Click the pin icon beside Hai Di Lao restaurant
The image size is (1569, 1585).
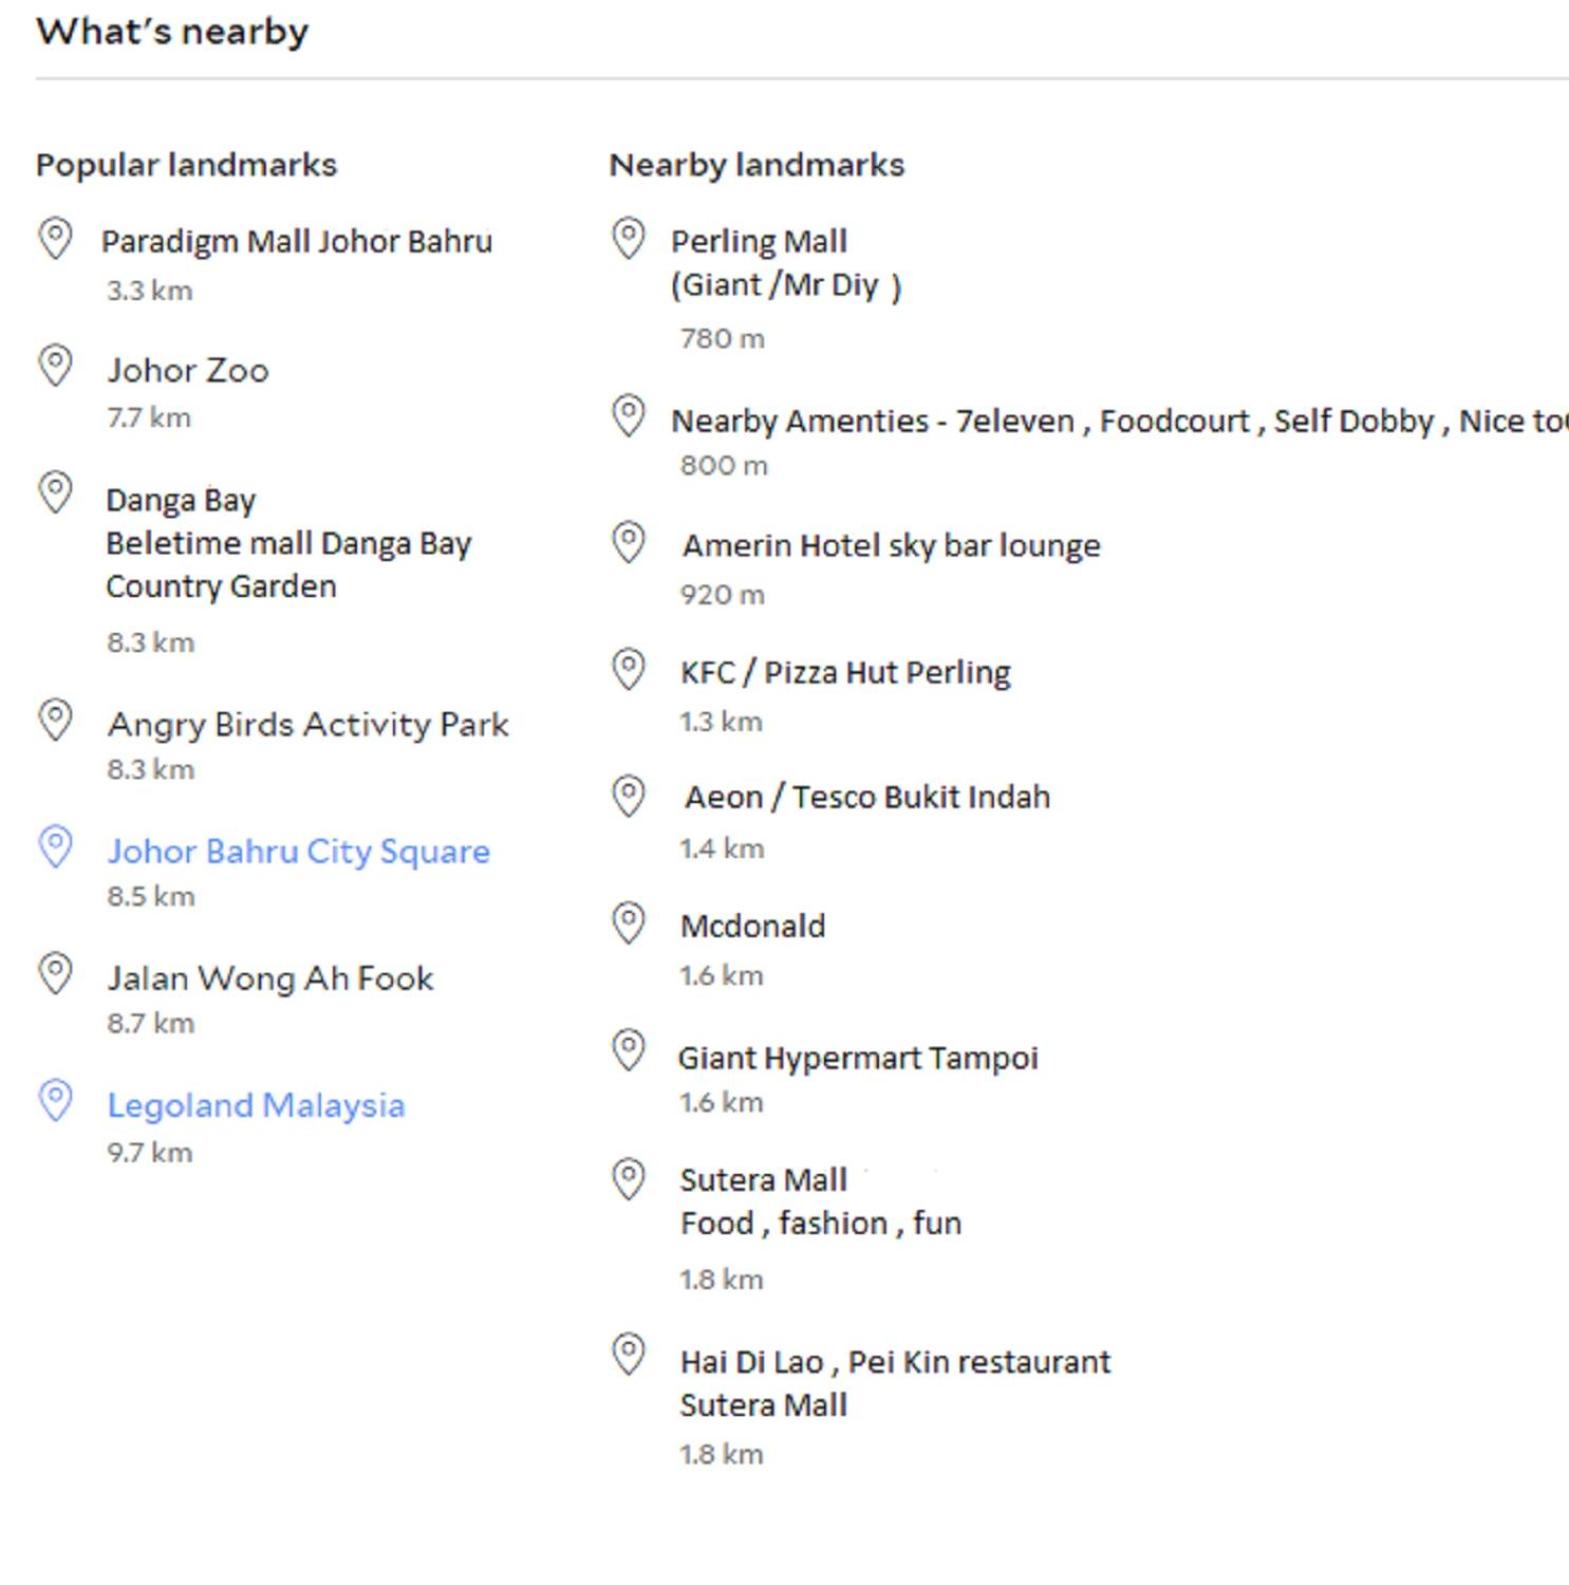pyautogui.click(x=628, y=1354)
